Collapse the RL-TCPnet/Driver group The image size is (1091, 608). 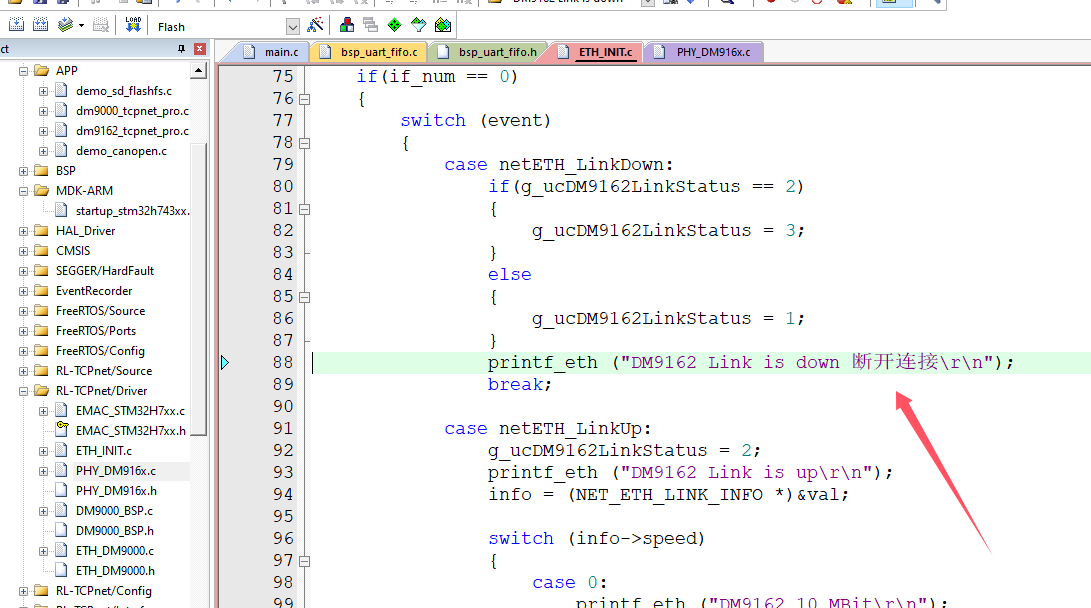point(24,391)
